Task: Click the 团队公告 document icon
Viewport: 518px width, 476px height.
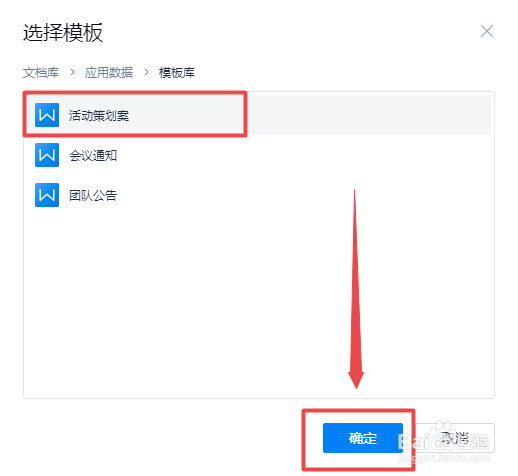Action: [47, 195]
